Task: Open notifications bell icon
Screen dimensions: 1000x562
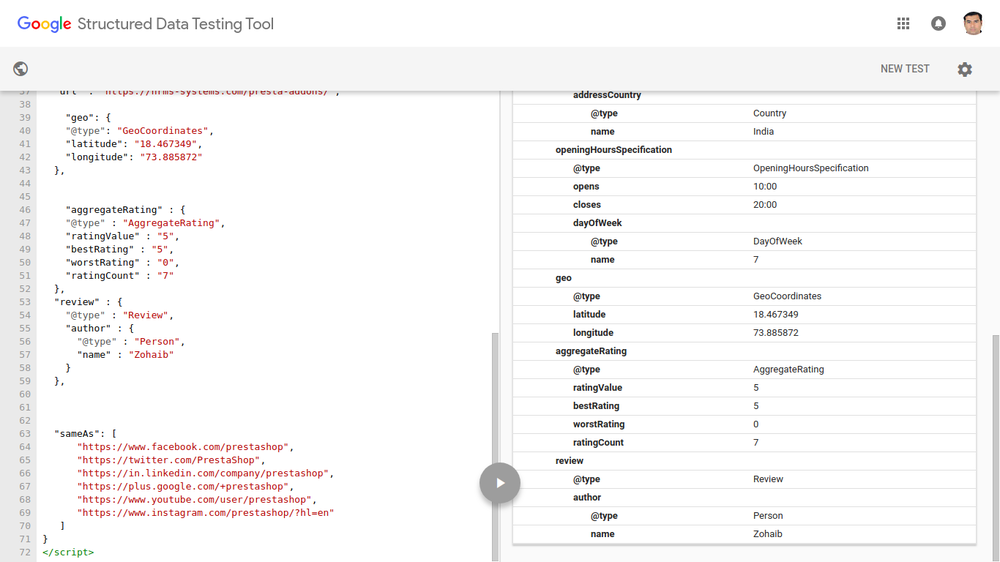Action: click(x=938, y=24)
